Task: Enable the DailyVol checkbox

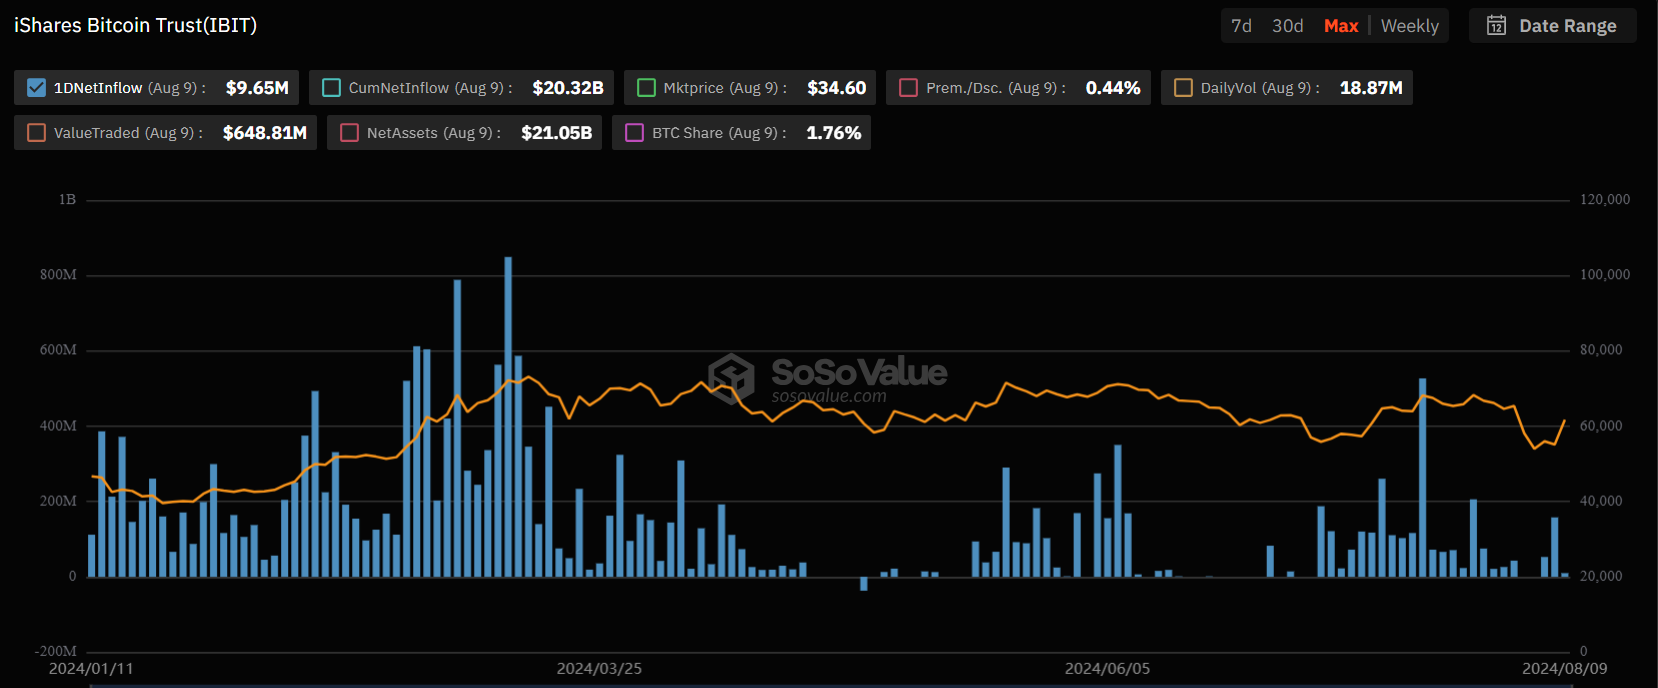Action: click(x=1183, y=88)
